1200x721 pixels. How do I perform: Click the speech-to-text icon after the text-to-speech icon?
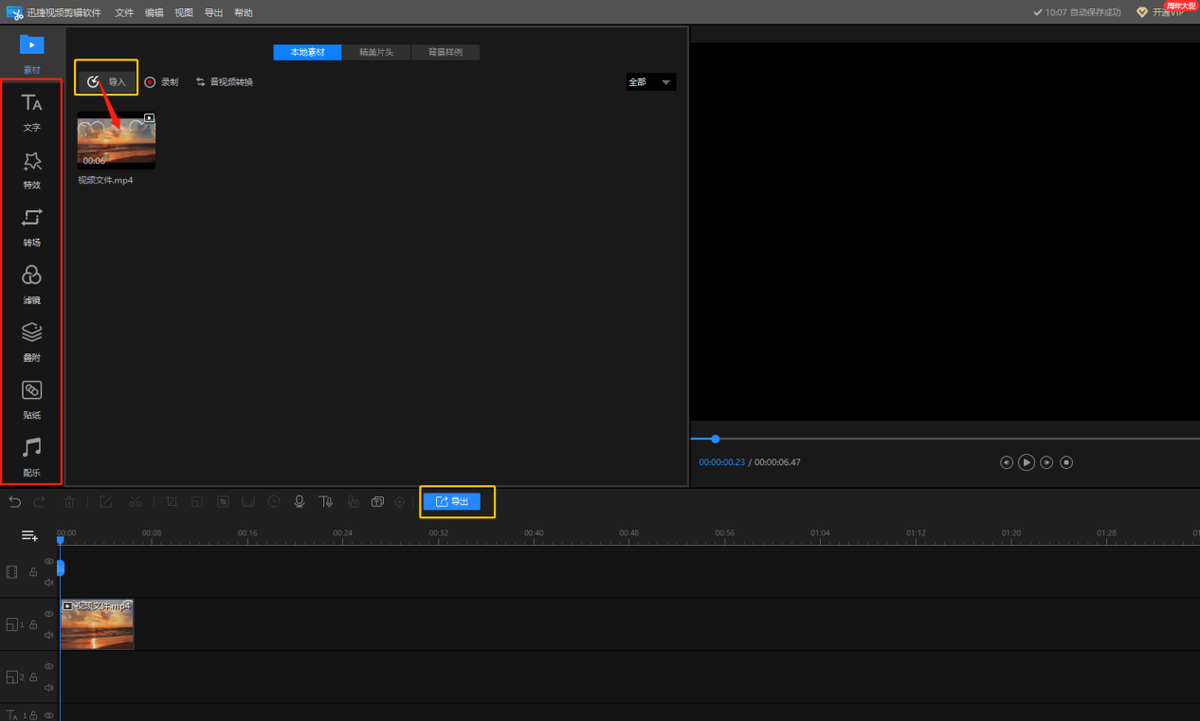(353, 502)
